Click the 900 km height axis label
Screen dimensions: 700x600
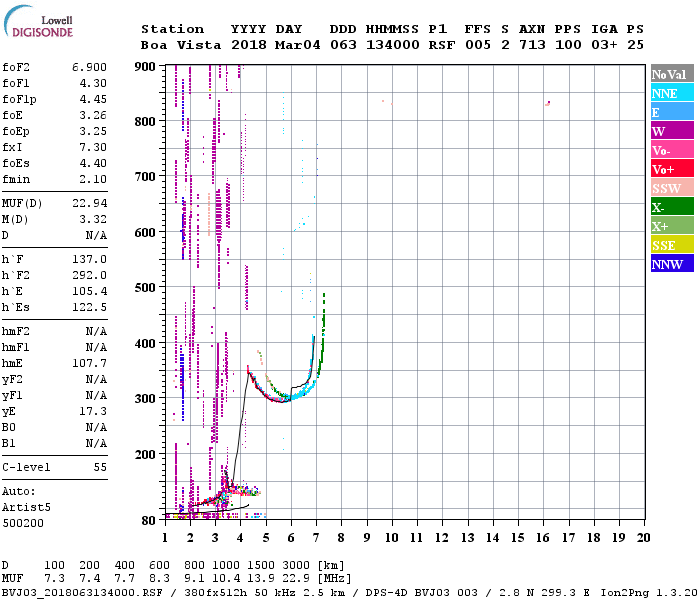coord(145,67)
